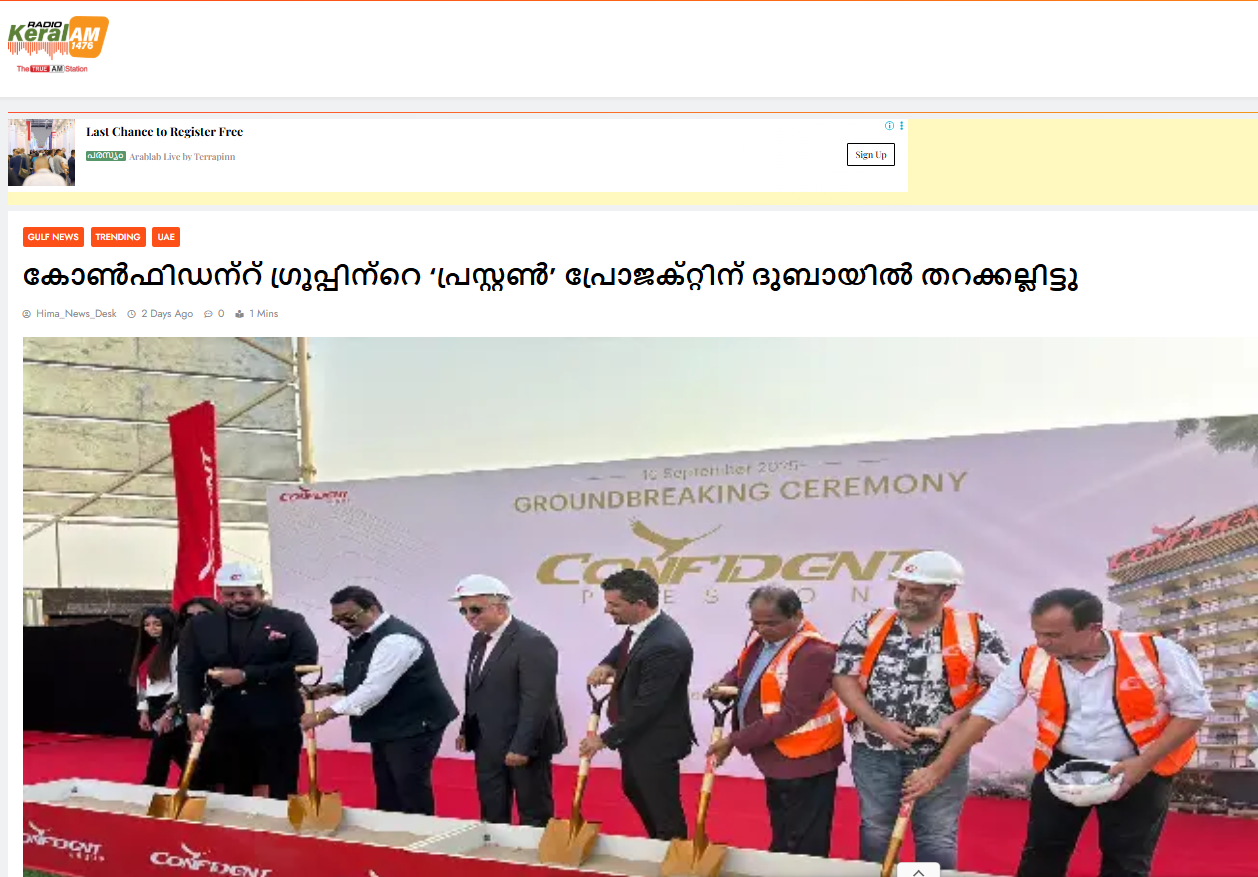The height and width of the screenshot is (877, 1258).
Task: Open the groundbreaking ceremony article photo
Action: click(x=640, y=607)
